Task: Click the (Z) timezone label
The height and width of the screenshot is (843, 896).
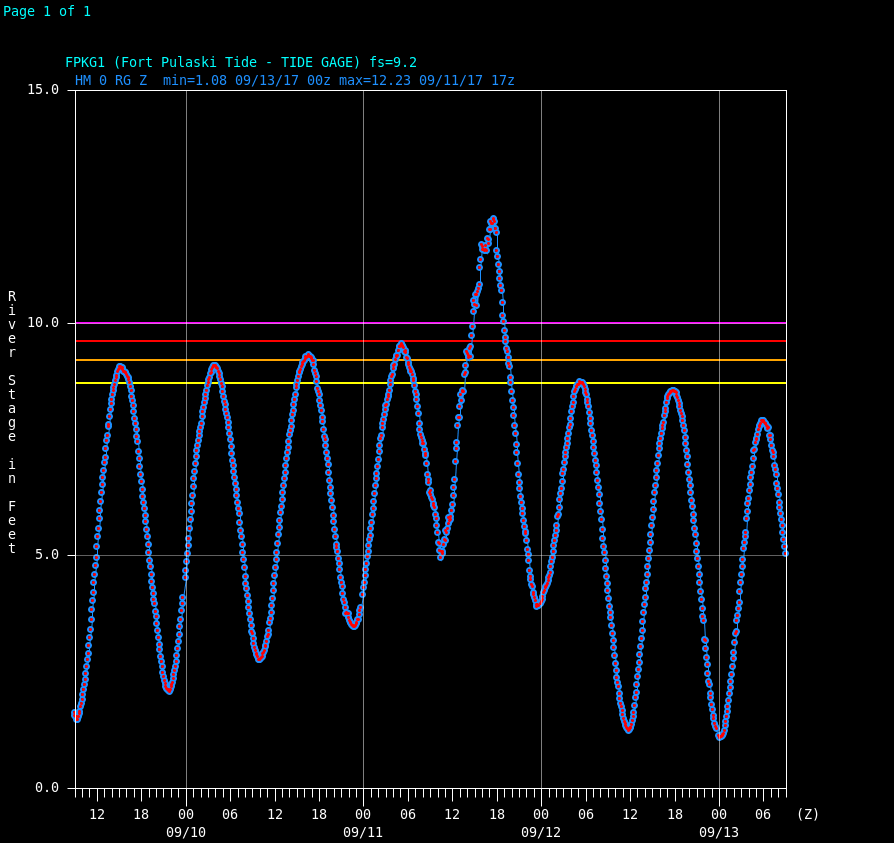Action: 808,814
